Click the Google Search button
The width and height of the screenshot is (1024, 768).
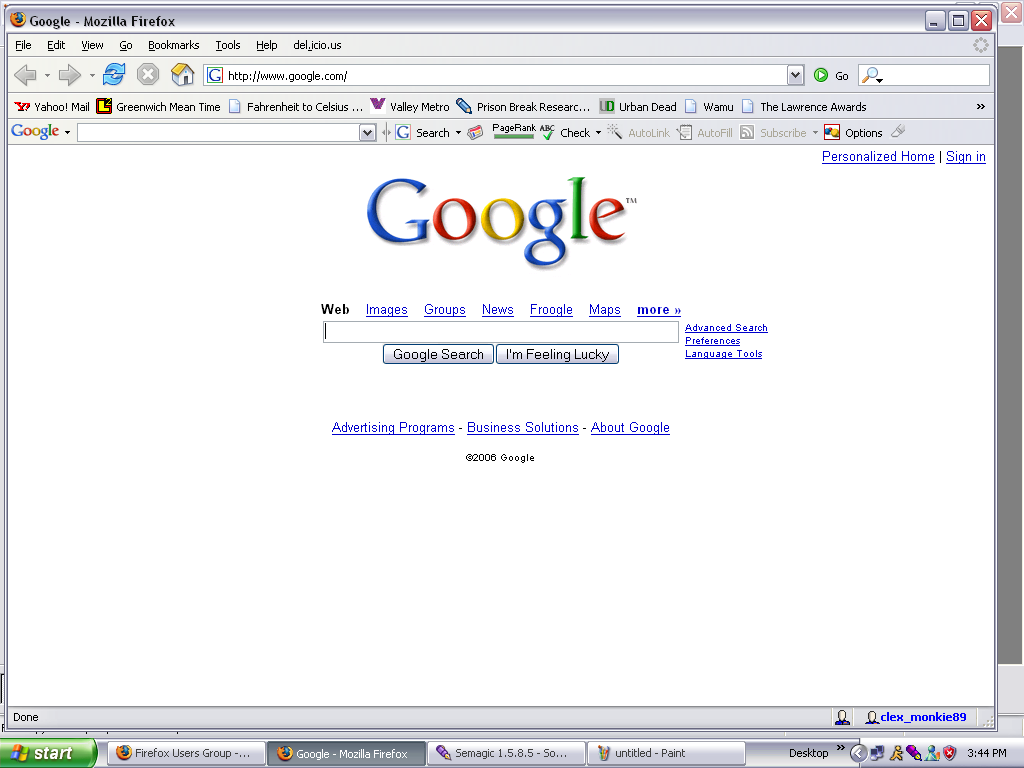point(438,354)
